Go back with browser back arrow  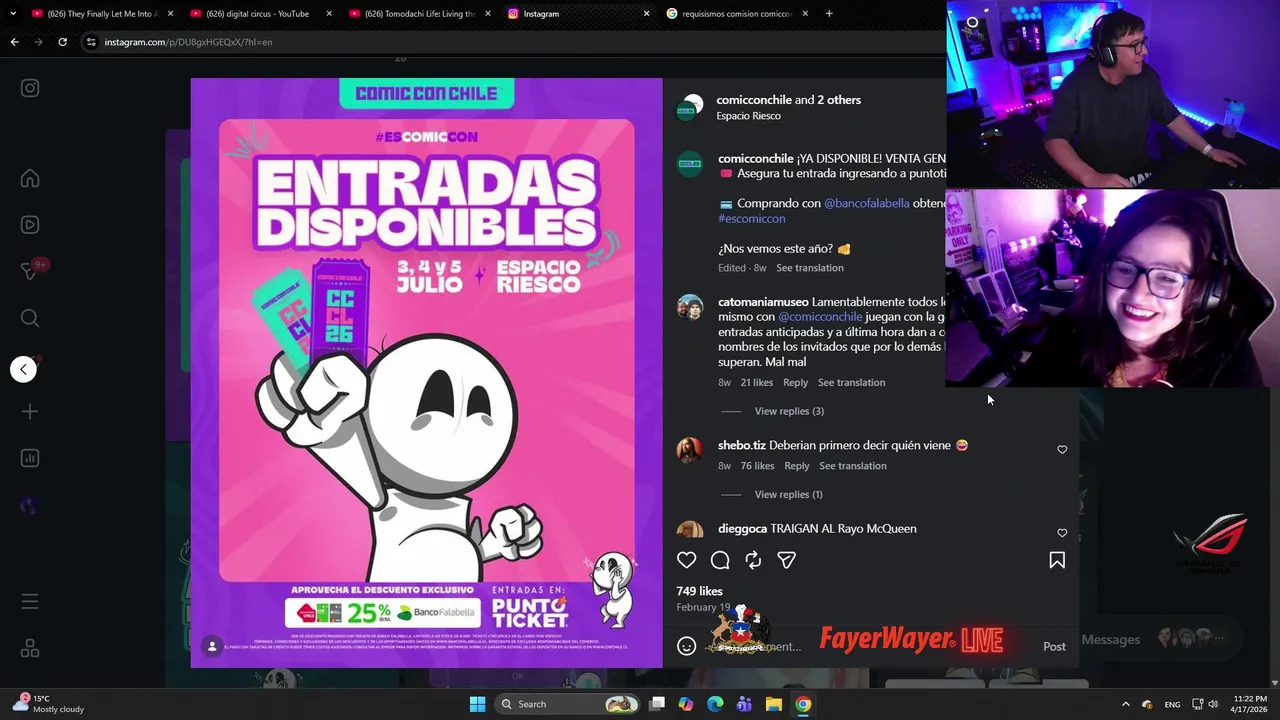(x=14, y=42)
